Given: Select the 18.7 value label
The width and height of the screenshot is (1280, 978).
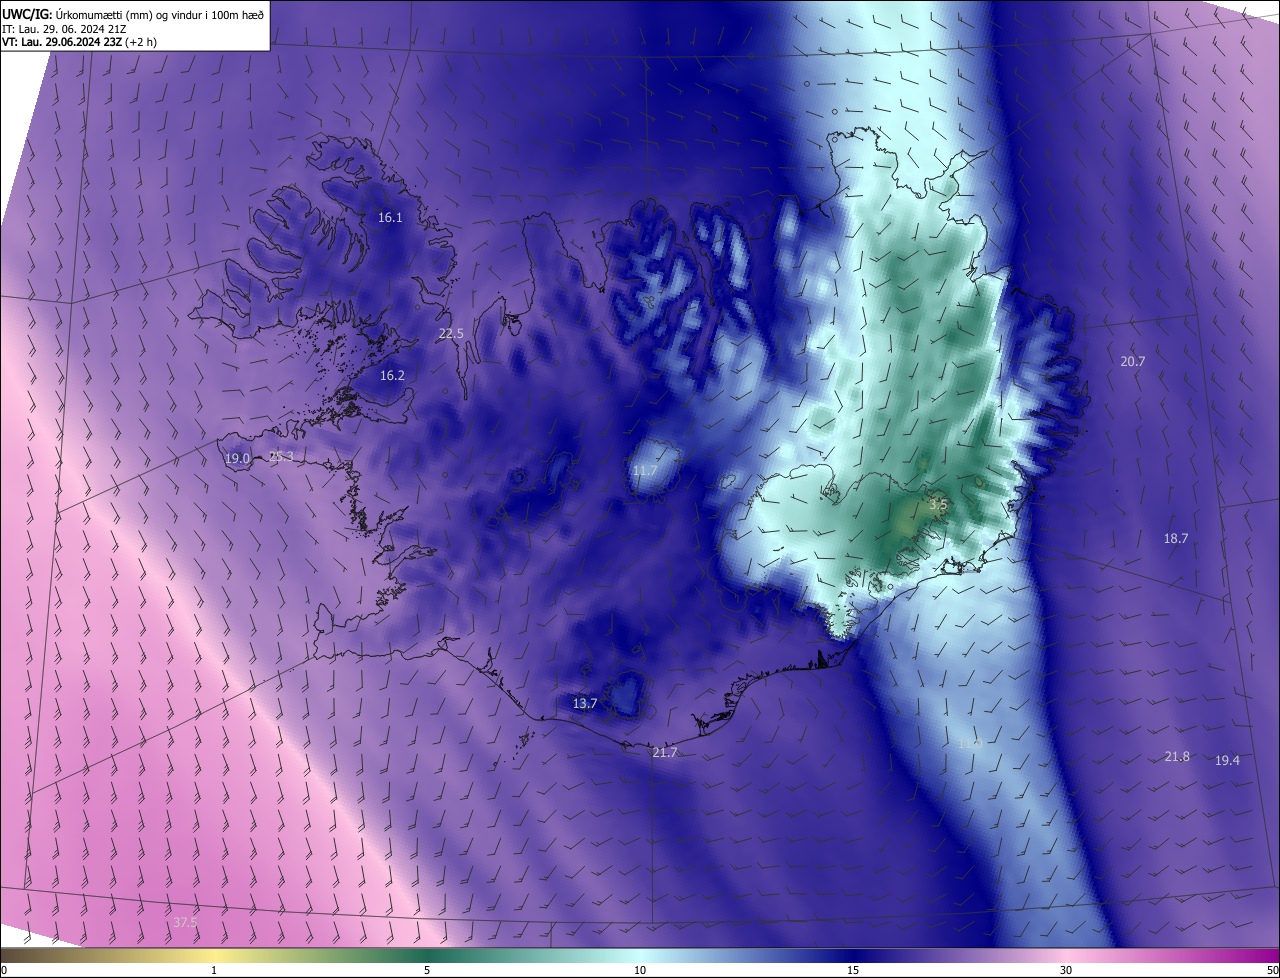Looking at the screenshot, I should click(x=1176, y=538).
